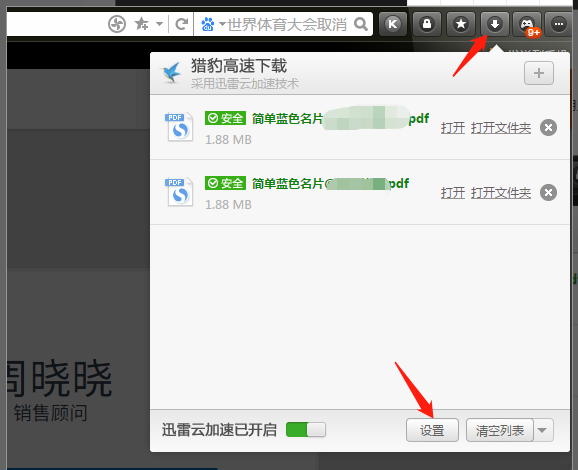Screen dimensions: 578x470
Task: Expand the 清空列表 dropdown arrow
Action: (x=542, y=430)
